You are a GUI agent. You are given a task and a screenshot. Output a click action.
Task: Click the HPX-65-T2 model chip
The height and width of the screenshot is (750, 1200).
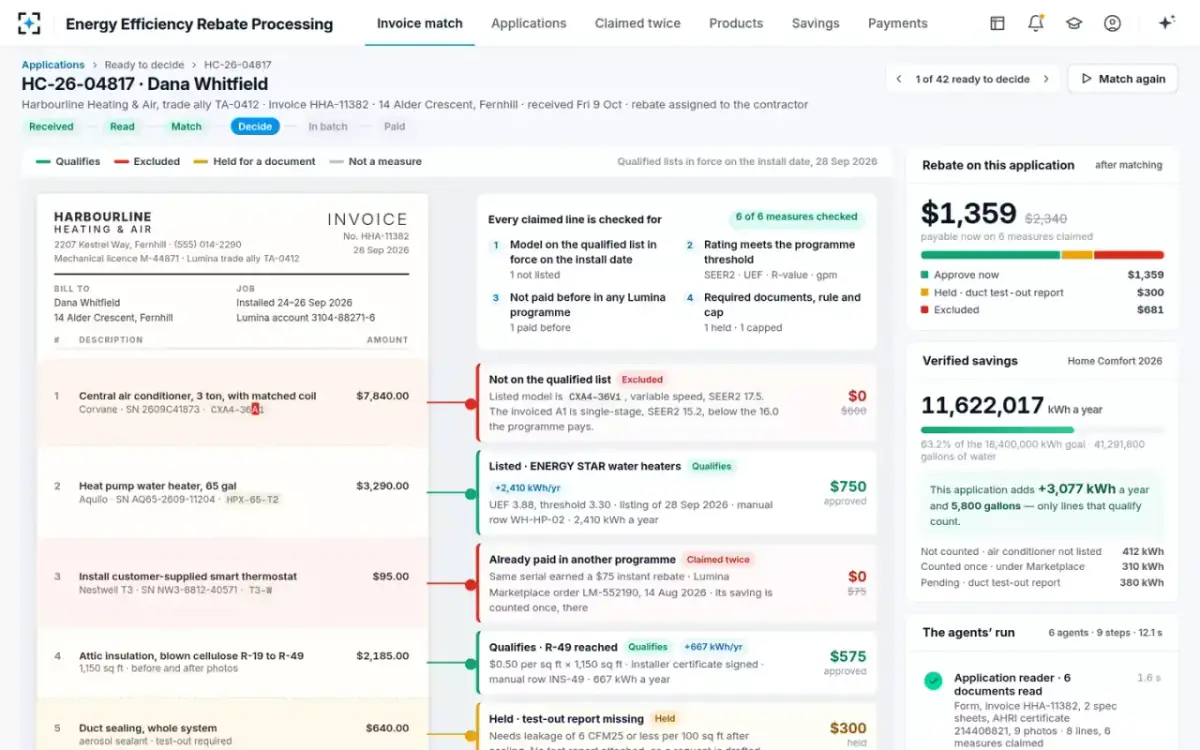(252, 500)
